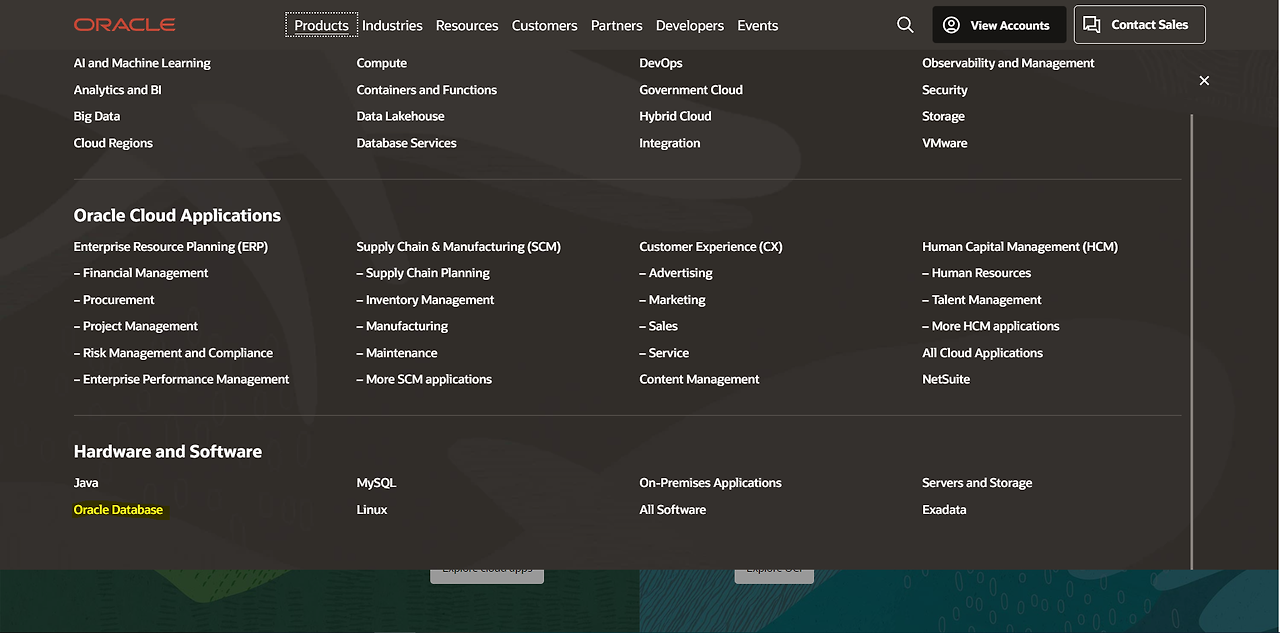Open More SCM applications
Image resolution: width=1280 pixels, height=633 pixels.
[424, 379]
